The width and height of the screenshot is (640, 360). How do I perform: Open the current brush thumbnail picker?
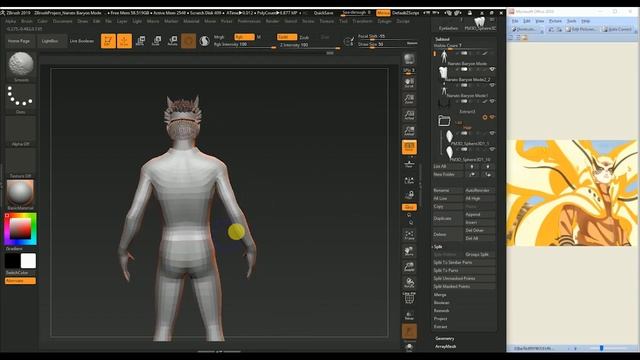20,64
